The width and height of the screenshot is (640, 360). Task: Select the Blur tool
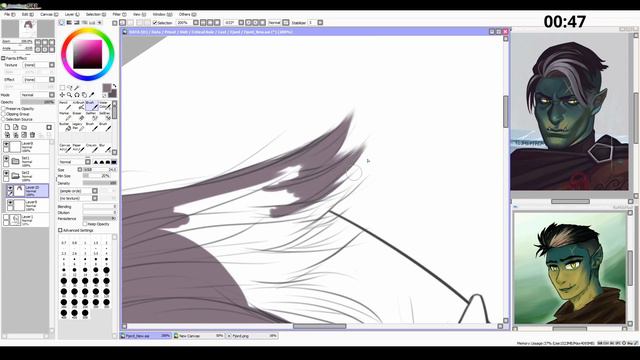[x=105, y=148]
